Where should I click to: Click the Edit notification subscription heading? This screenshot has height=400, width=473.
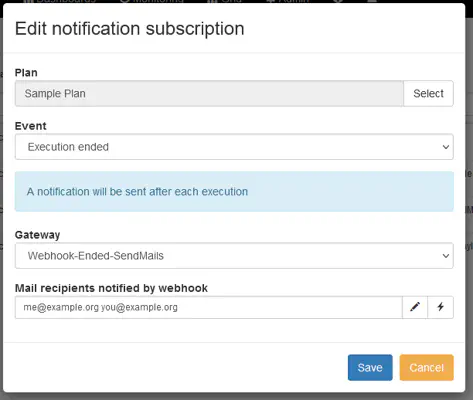click(130, 29)
